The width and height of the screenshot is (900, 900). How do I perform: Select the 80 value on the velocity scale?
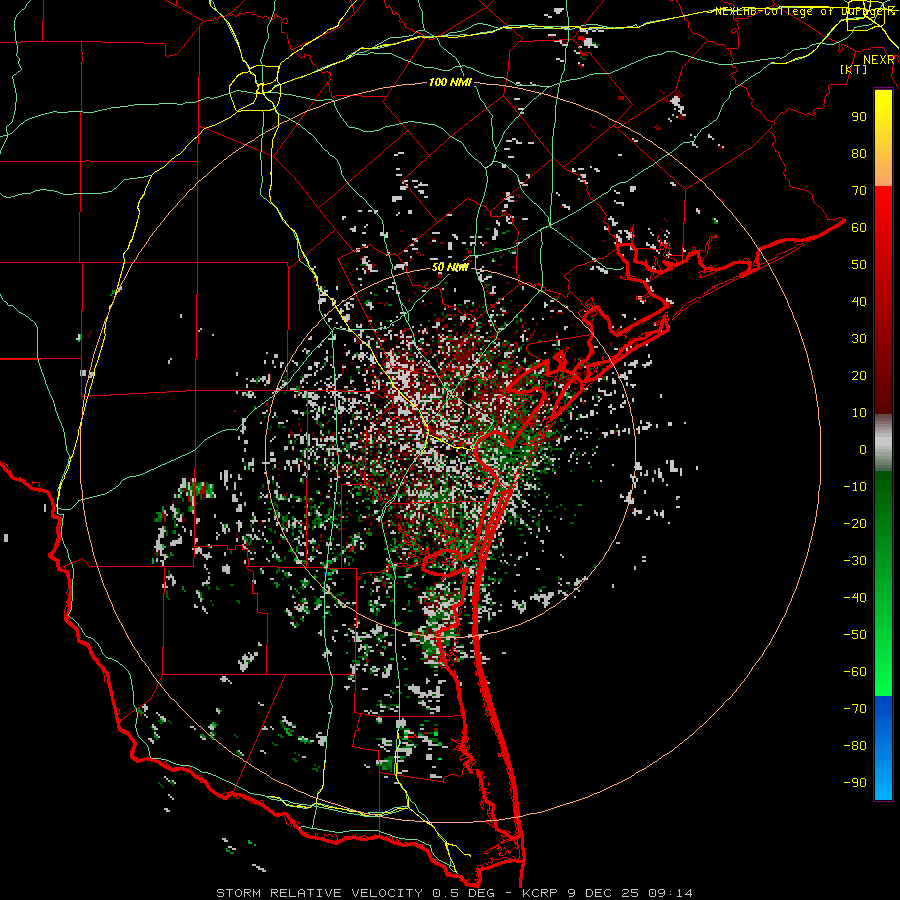coord(859,153)
